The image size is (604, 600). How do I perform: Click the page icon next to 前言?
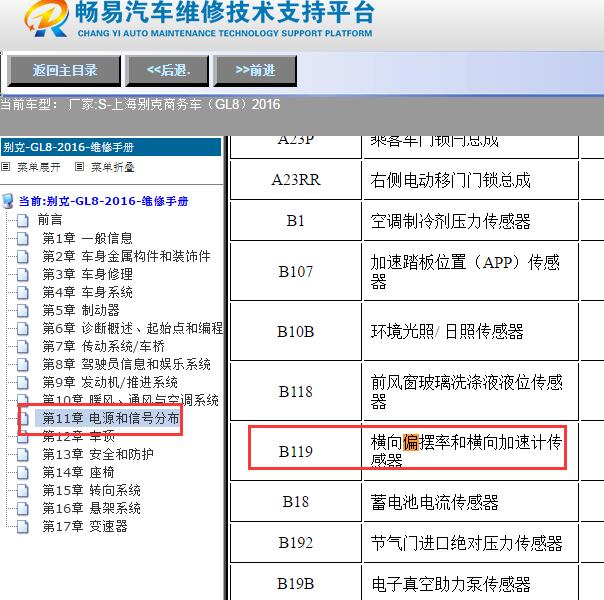(x=23, y=220)
